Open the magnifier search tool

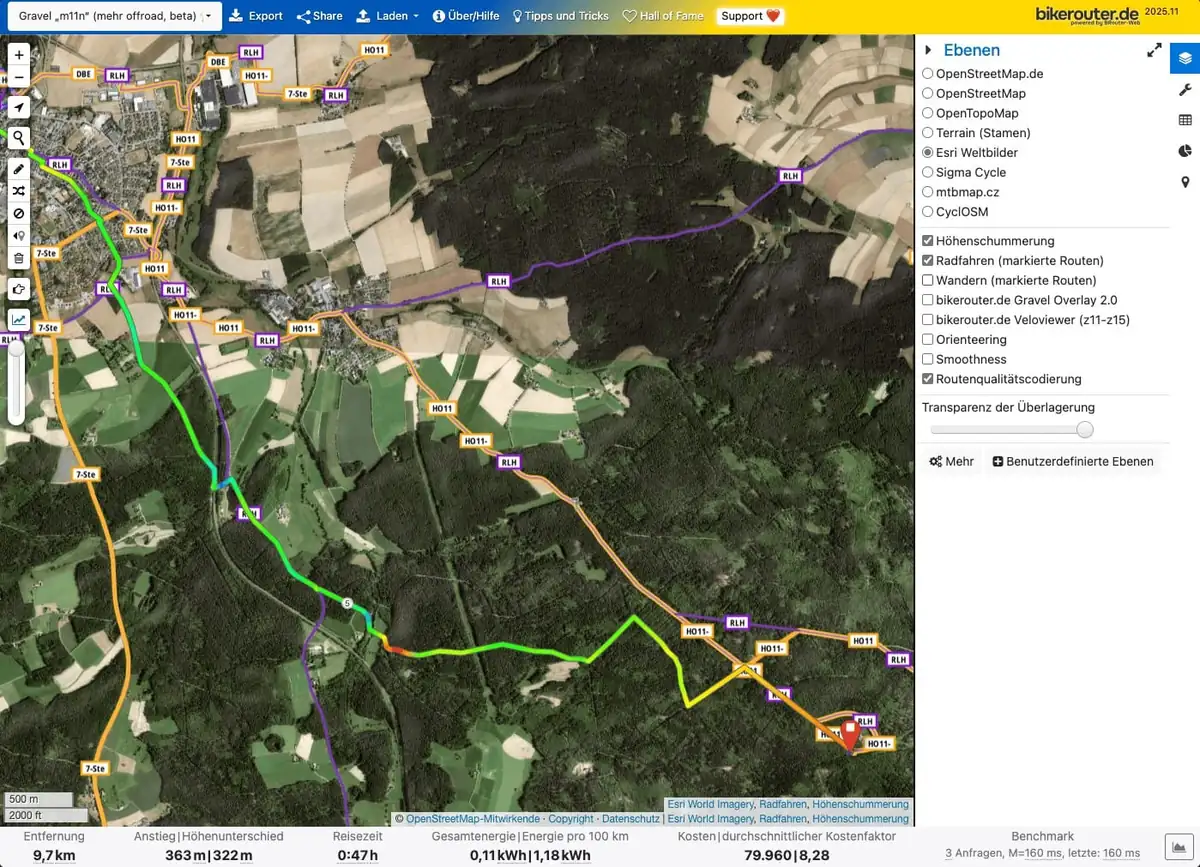pos(18,138)
